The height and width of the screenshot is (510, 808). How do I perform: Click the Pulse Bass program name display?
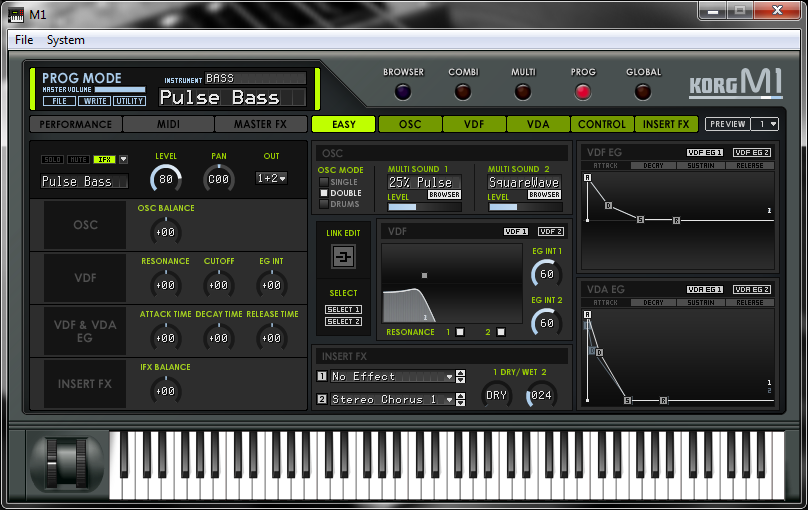(x=232, y=97)
